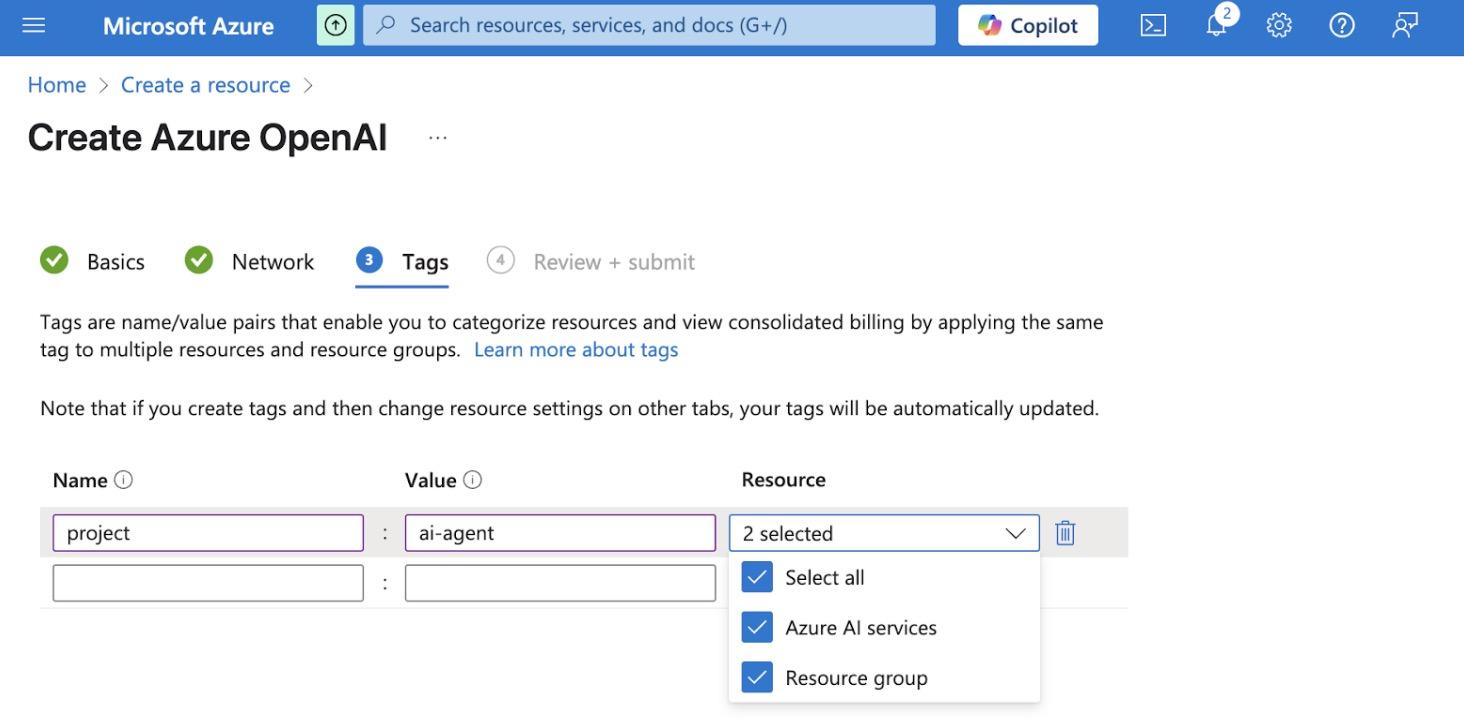Viewport: 1464px width, 718px height.
Task: Delete the project tag row via trash icon
Action: pyautogui.click(x=1064, y=533)
